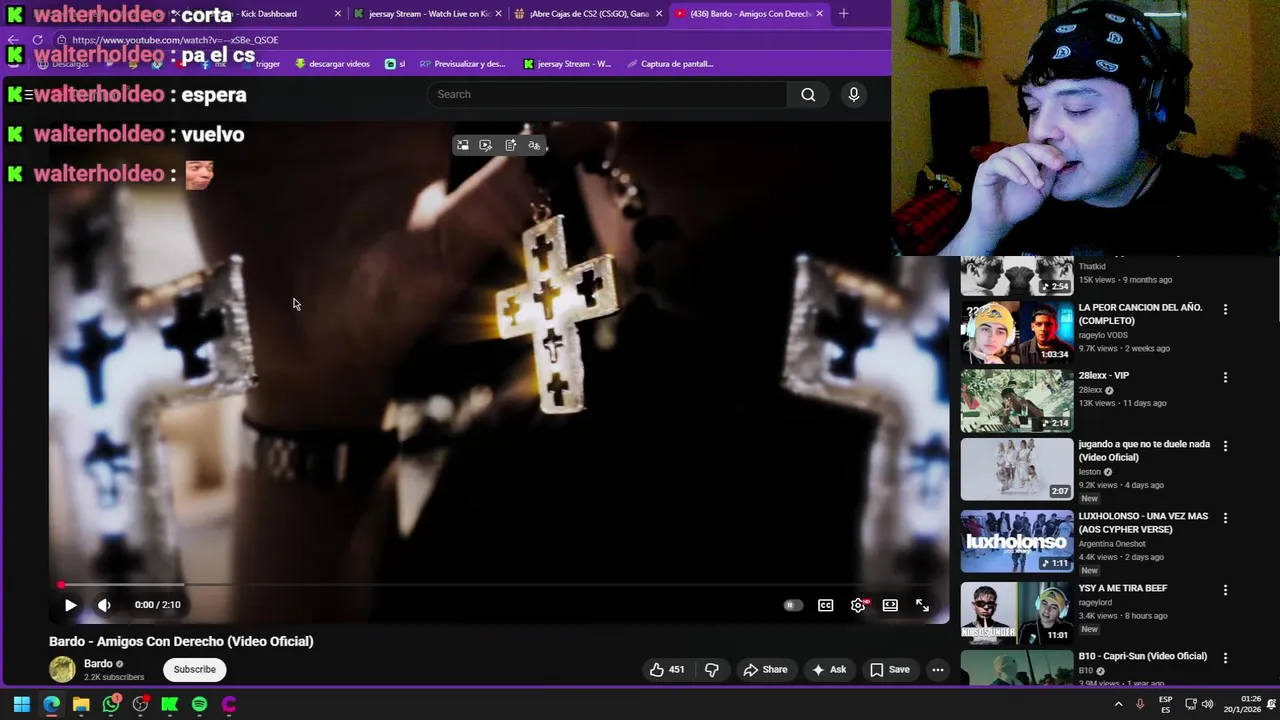Open jugando a que no te duele nada thumbnail
The width and height of the screenshot is (1280, 720).
(x=1016, y=468)
